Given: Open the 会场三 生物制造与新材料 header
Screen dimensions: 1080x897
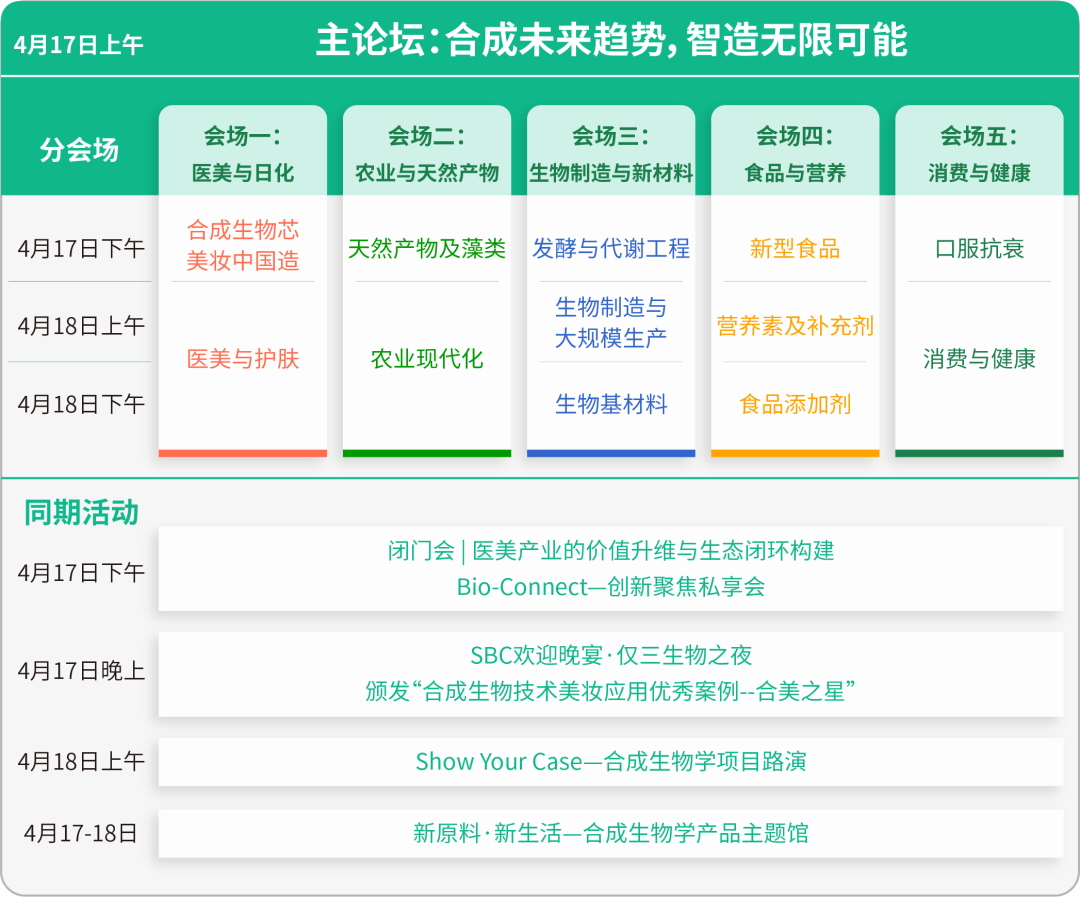Looking at the screenshot, I should tap(611, 153).
